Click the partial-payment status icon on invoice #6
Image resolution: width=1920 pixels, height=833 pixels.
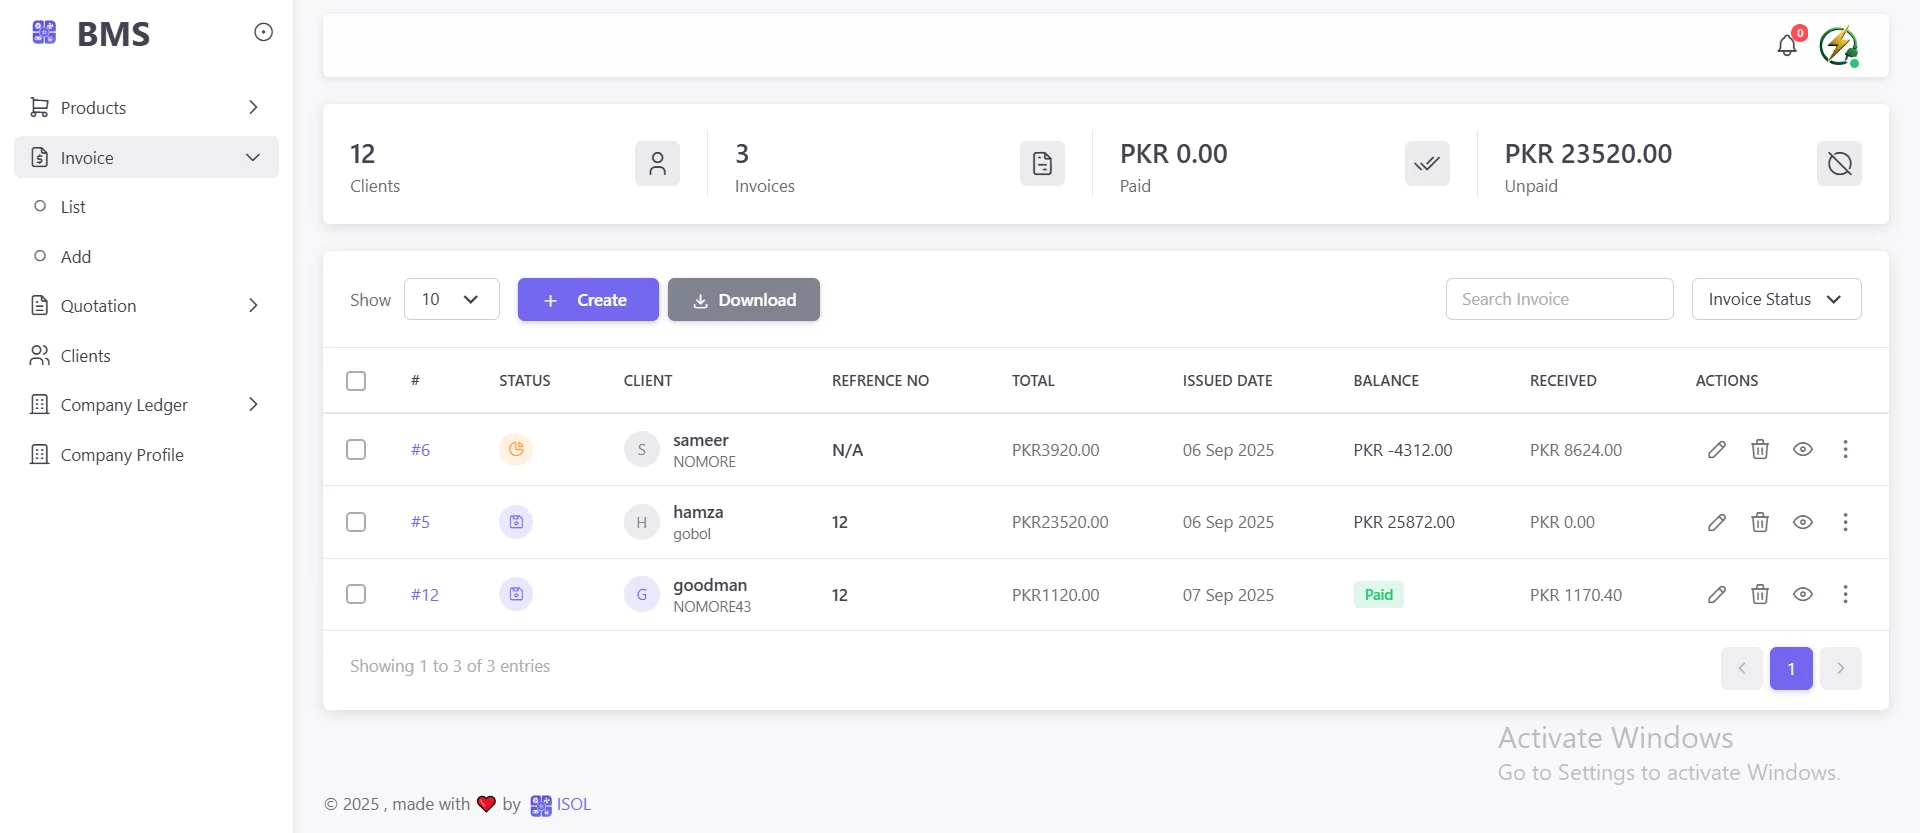[x=516, y=450]
